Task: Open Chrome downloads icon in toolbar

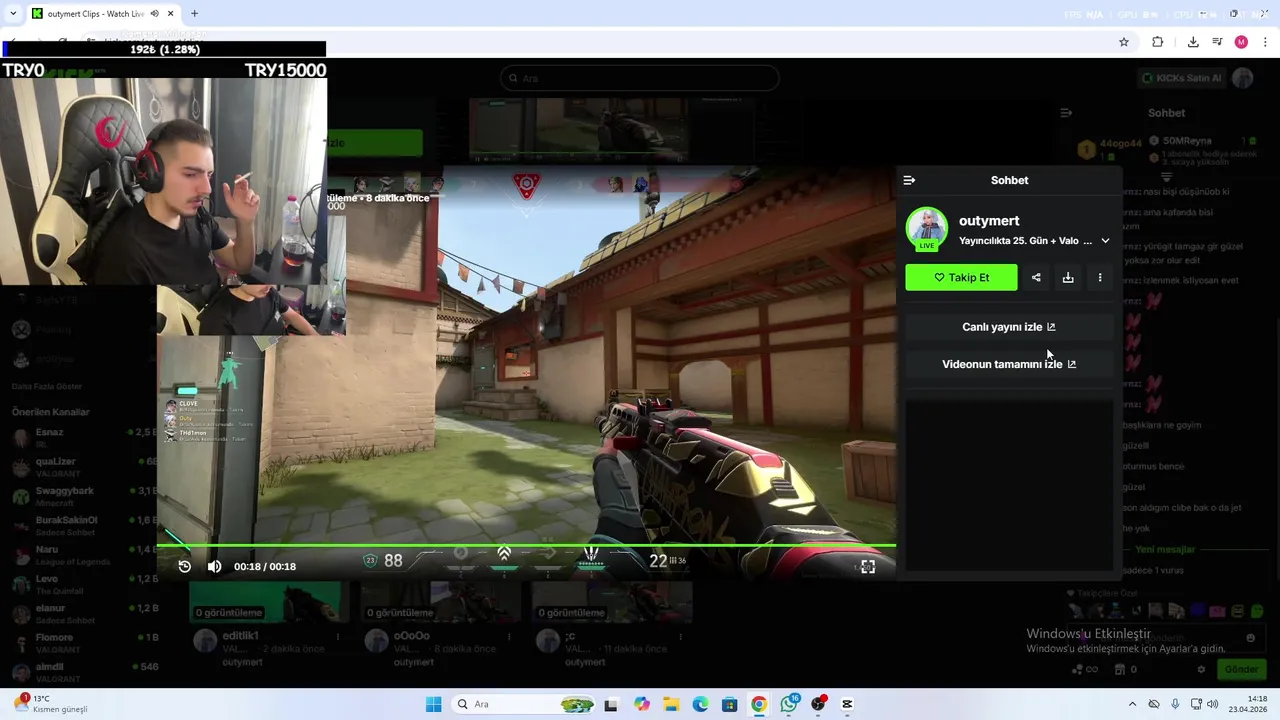Action: [x=1193, y=42]
